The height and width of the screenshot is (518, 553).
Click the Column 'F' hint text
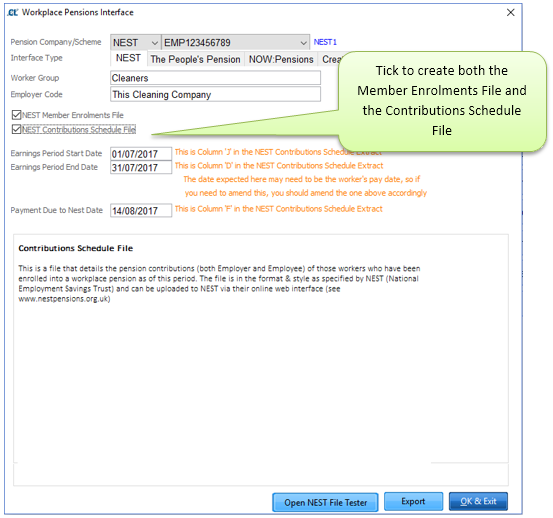pos(279,209)
